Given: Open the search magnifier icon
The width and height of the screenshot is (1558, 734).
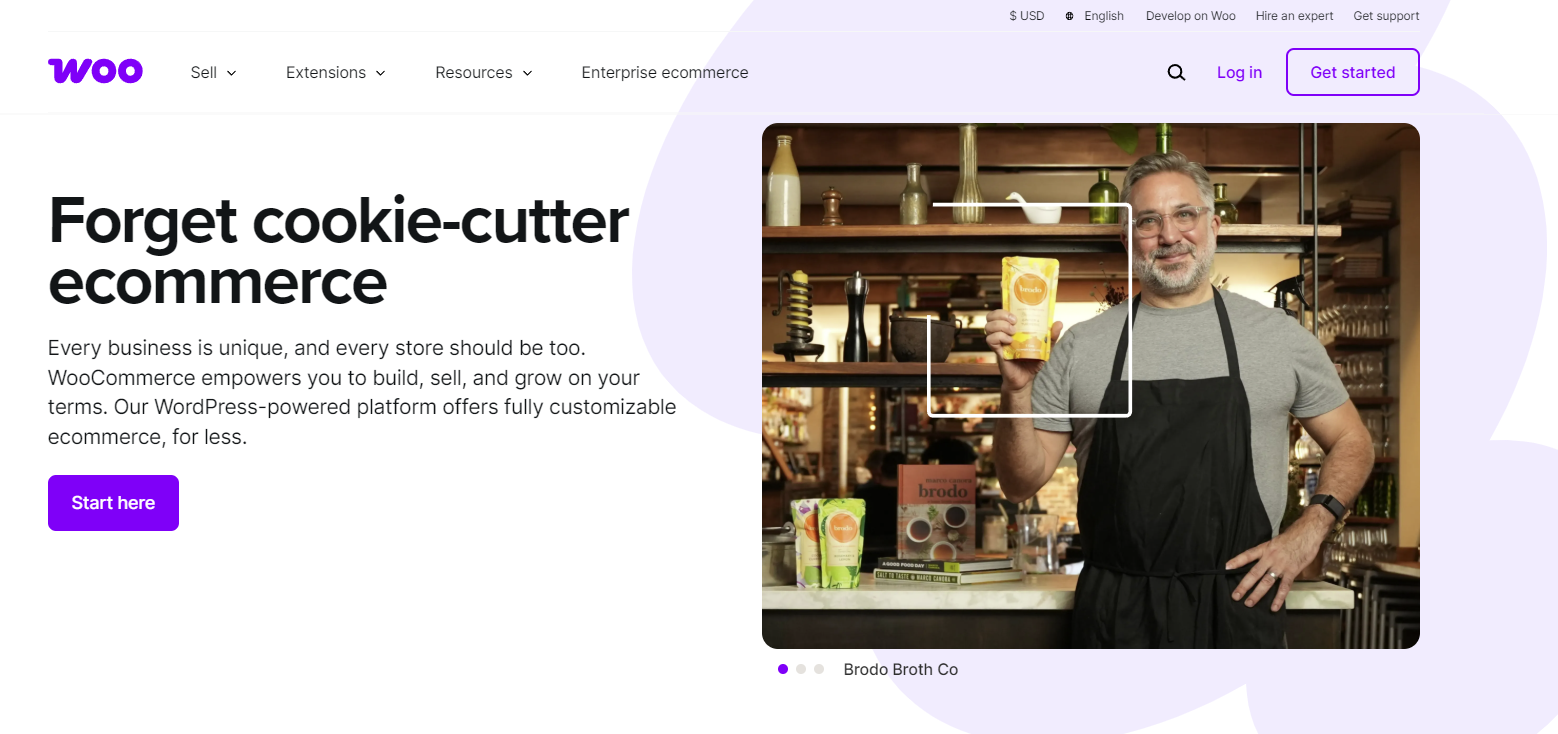Looking at the screenshot, I should tap(1176, 72).
